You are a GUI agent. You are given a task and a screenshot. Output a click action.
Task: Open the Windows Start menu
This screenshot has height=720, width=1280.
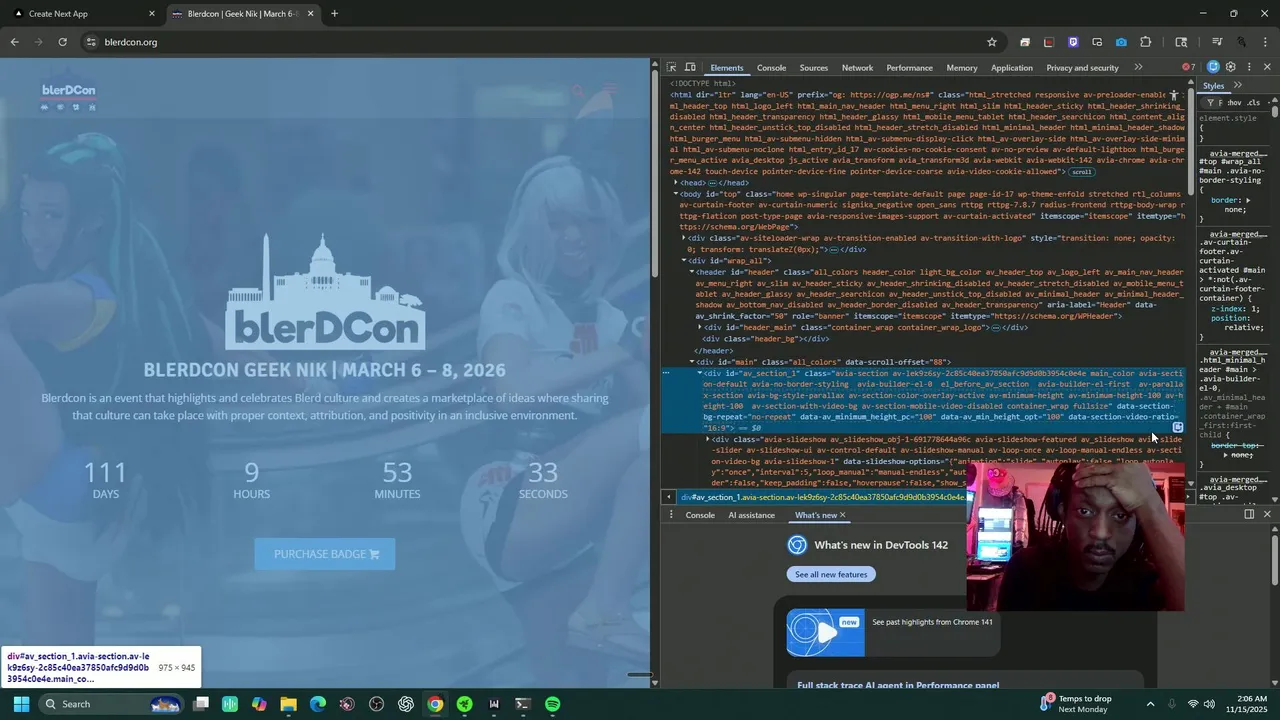21,704
